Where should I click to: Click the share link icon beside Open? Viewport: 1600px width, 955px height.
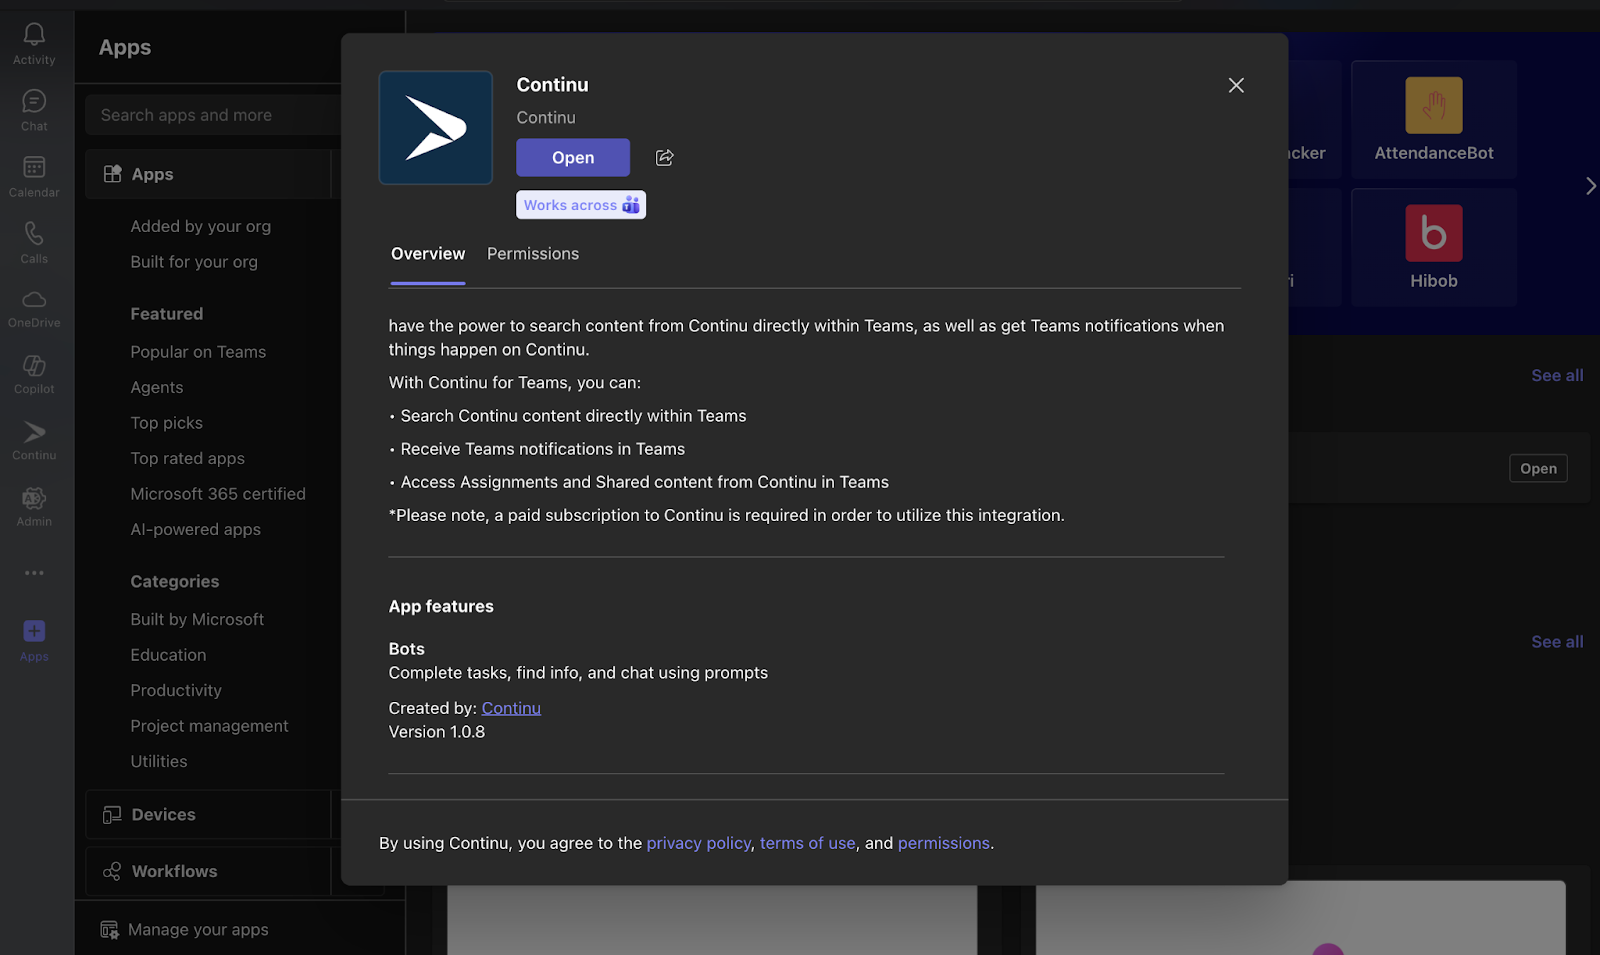(x=665, y=158)
